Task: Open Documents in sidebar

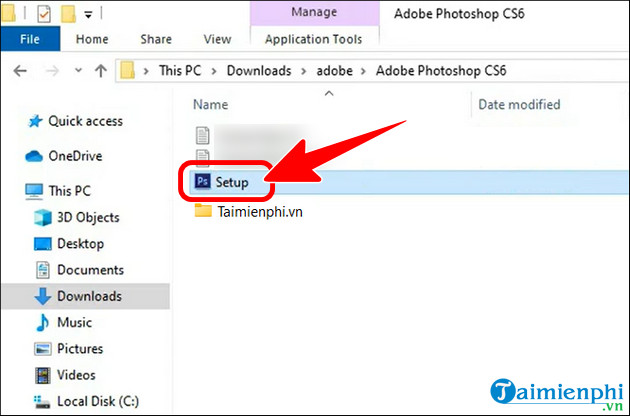Action: click(90, 270)
